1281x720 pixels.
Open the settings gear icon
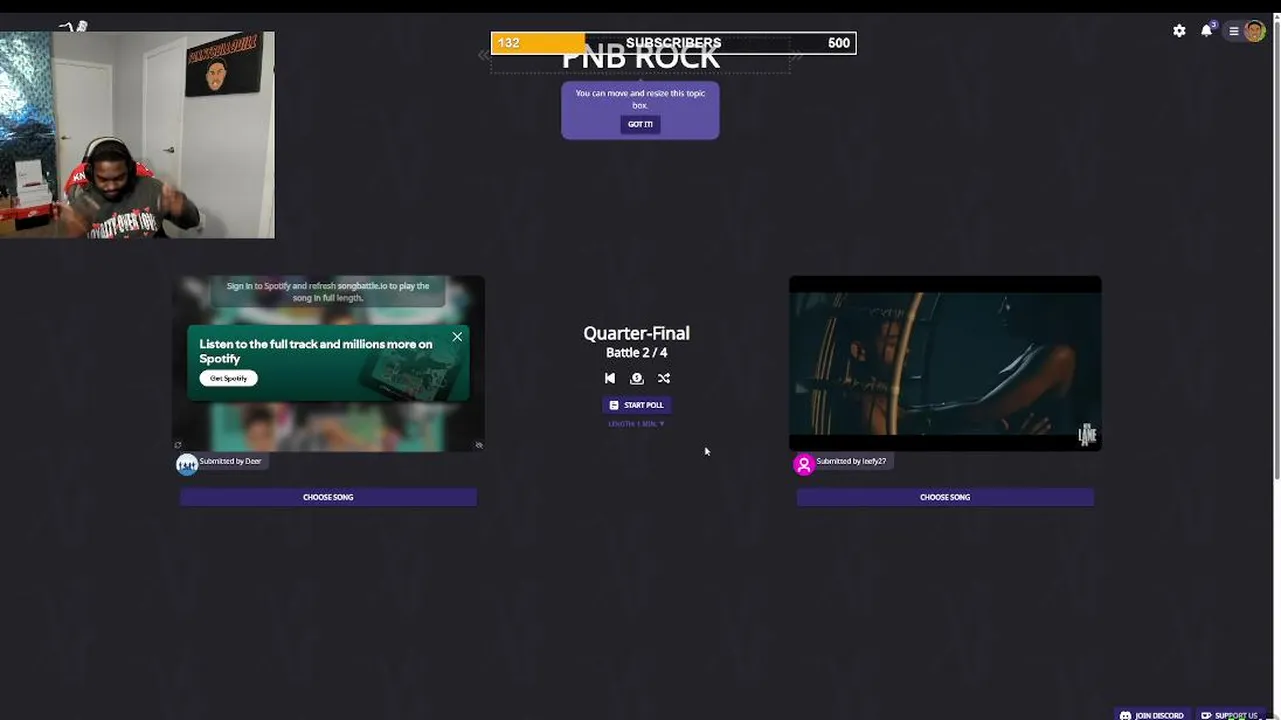coord(1179,31)
